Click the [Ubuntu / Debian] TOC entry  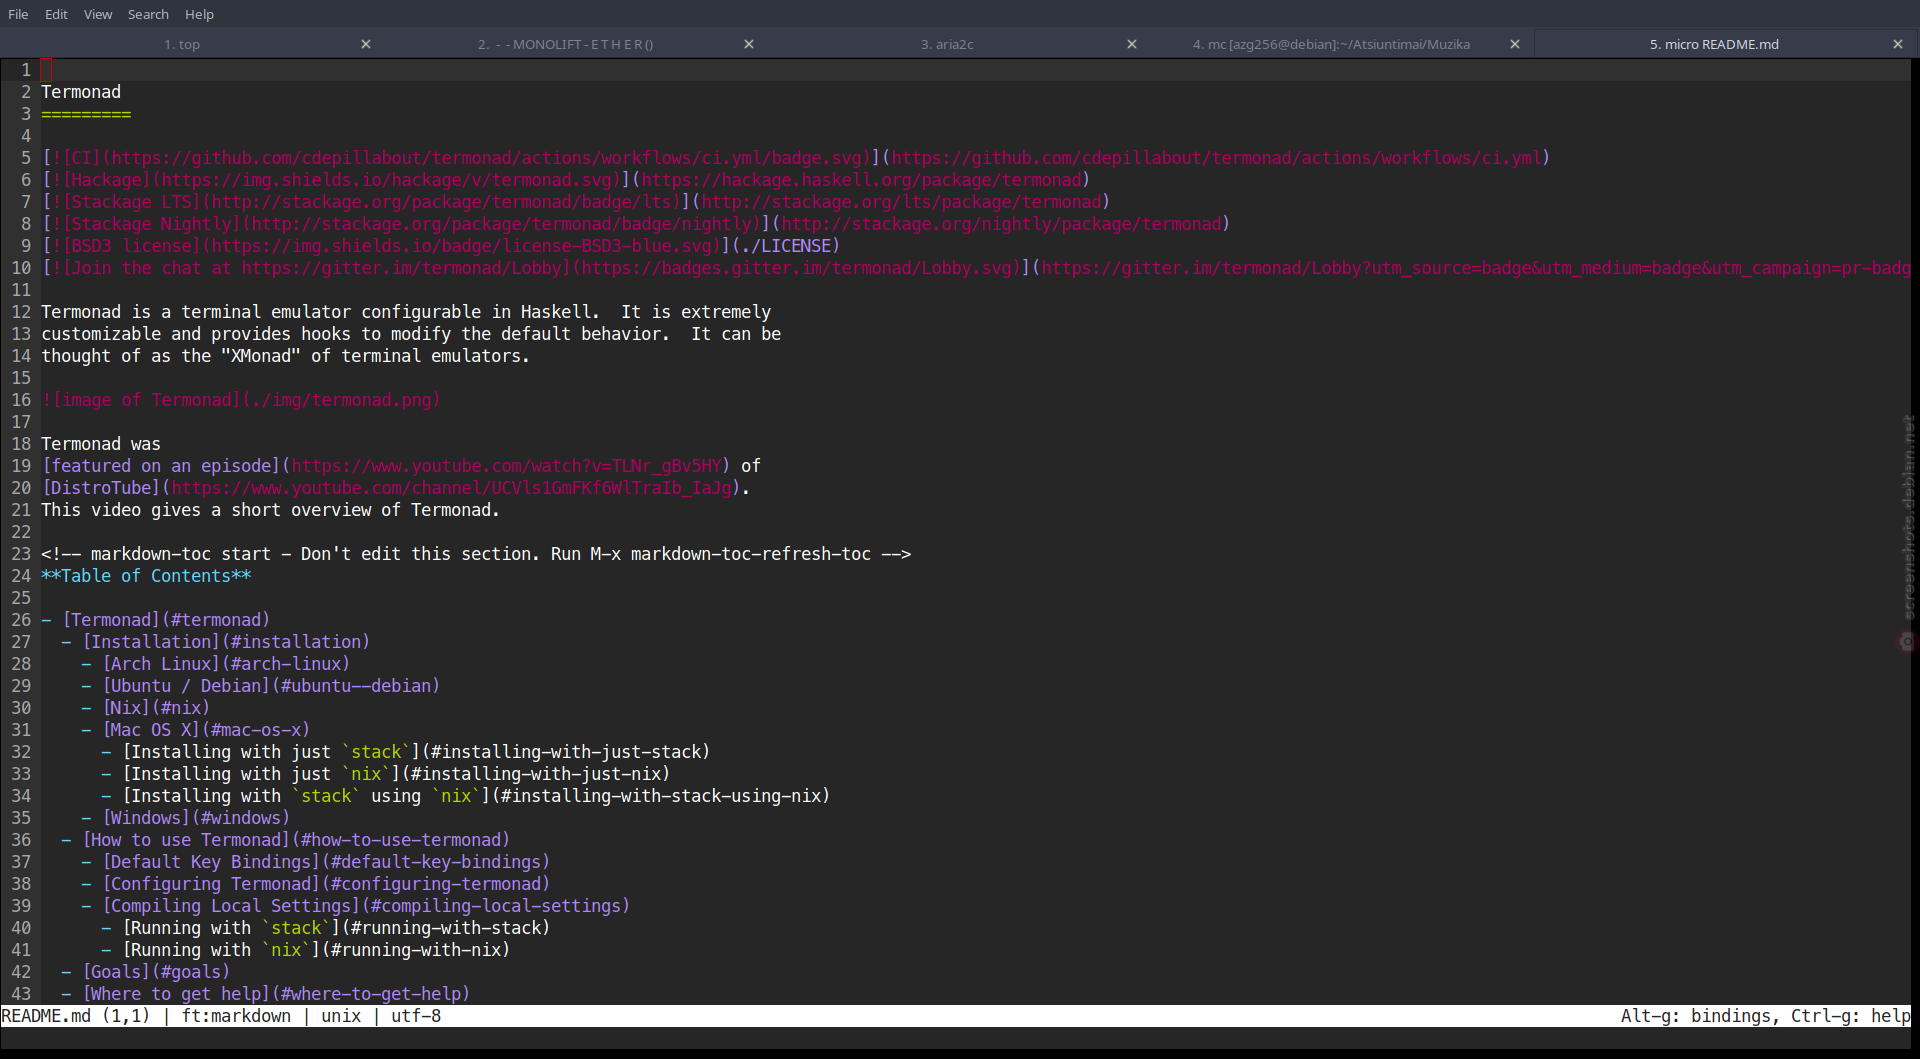point(271,686)
